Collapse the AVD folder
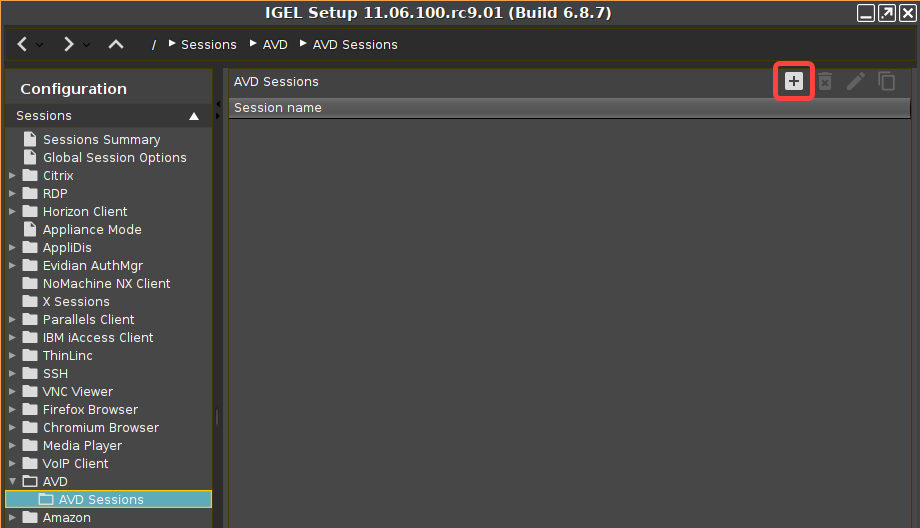920x528 pixels. coord(12,482)
